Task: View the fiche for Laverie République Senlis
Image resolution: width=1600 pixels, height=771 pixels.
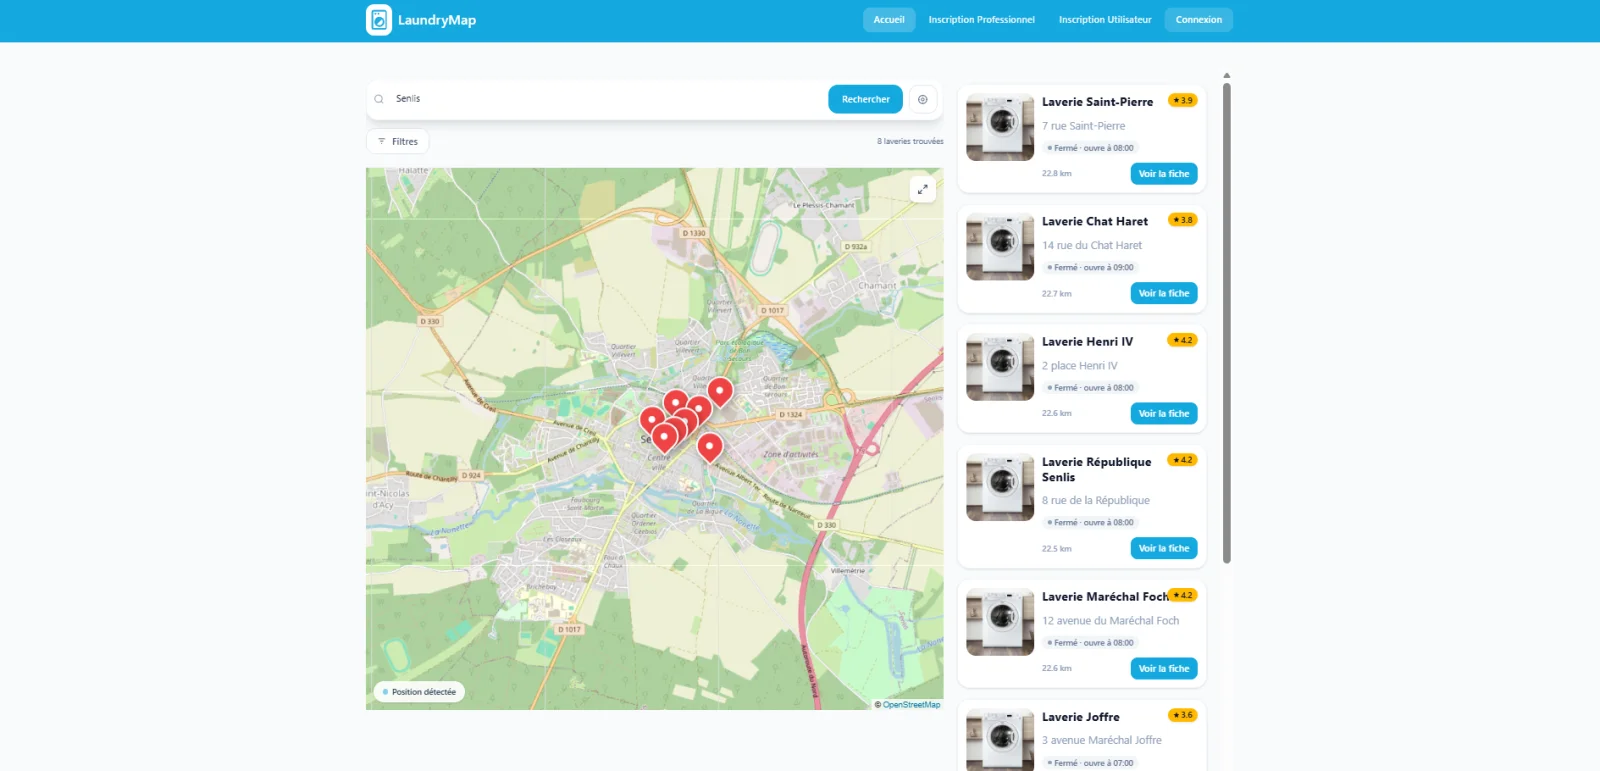Action: point(1164,549)
